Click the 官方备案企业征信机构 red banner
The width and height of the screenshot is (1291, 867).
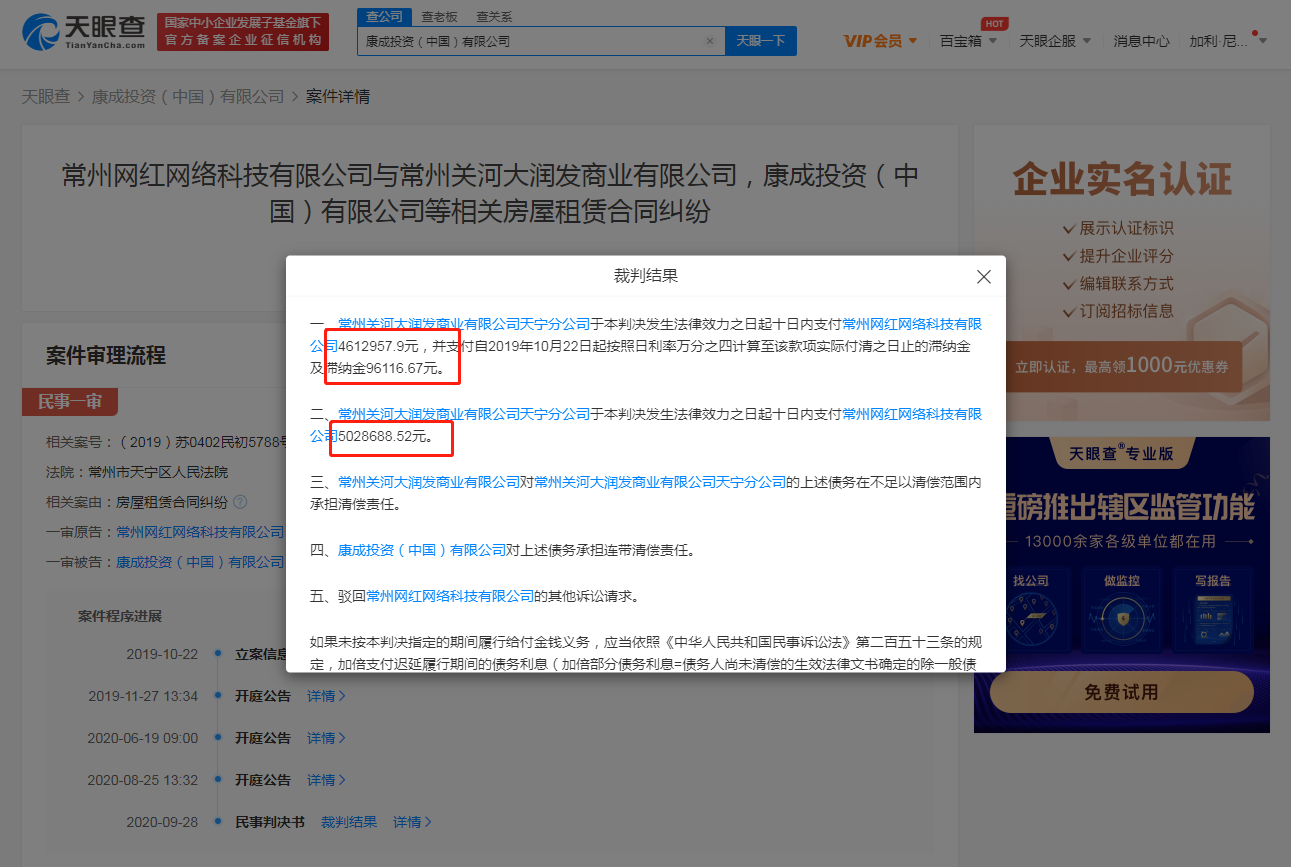(243, 32)
